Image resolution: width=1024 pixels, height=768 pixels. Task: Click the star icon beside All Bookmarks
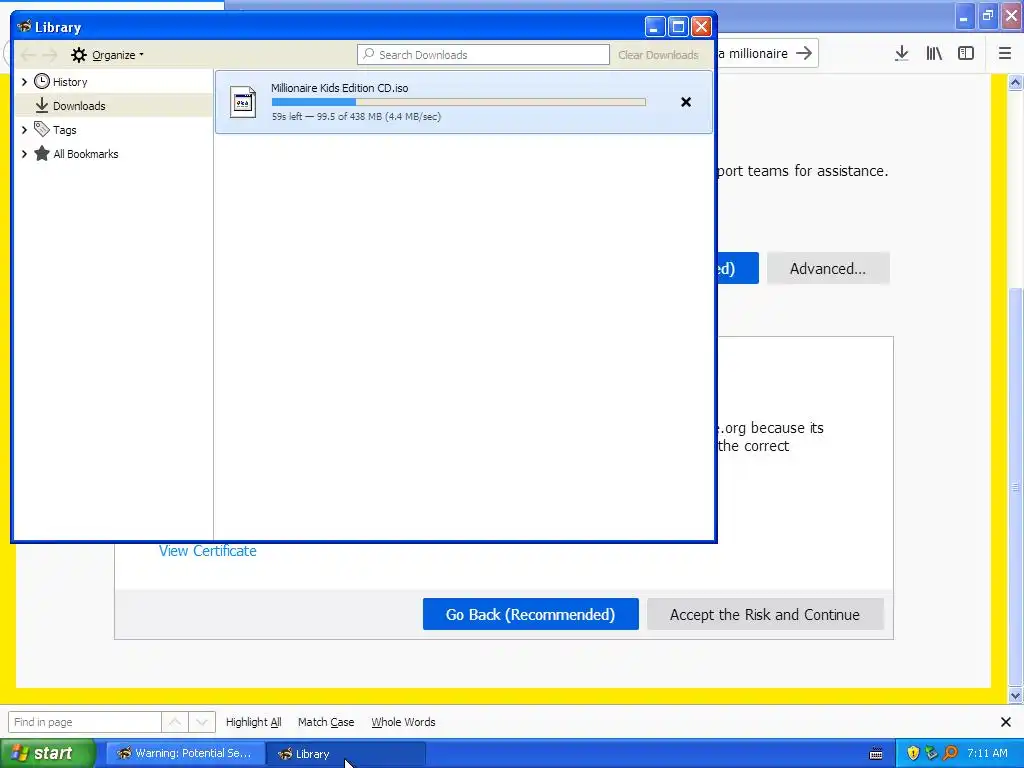[x=42, y=153]
